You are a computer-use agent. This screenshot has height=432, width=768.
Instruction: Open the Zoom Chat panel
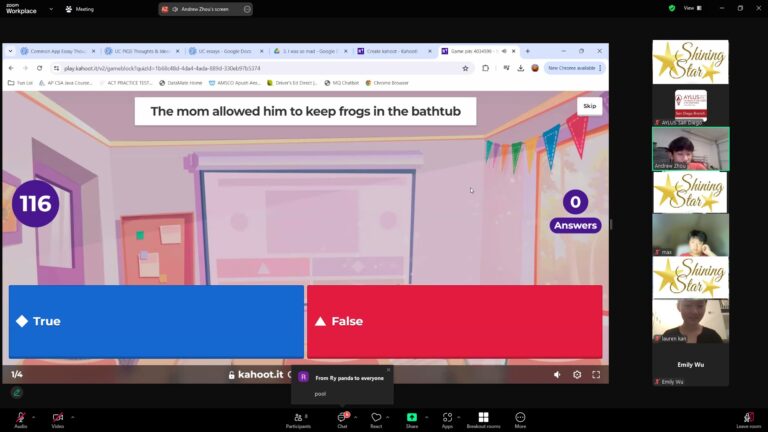click(x=342, y=420)
